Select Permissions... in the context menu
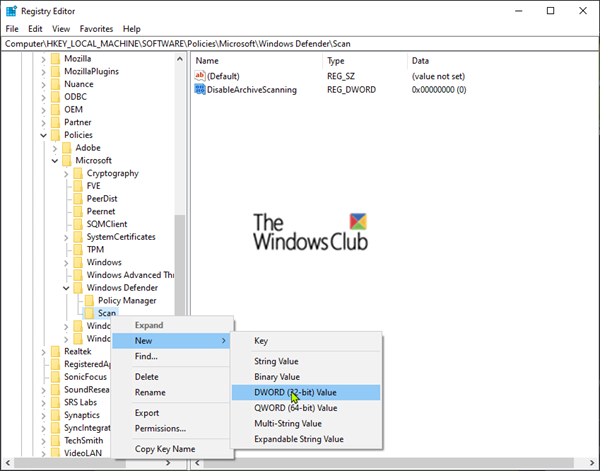The width and height of the screenshot is (600, 471). [160, 429]
